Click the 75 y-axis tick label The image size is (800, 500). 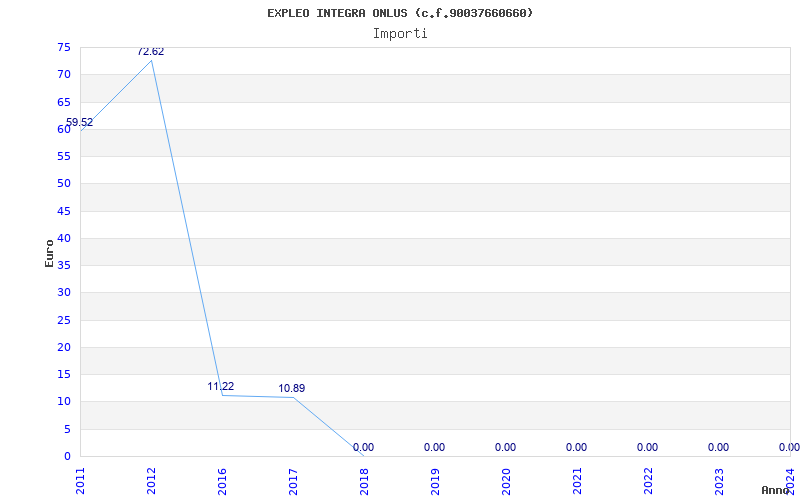click(64, 48)
